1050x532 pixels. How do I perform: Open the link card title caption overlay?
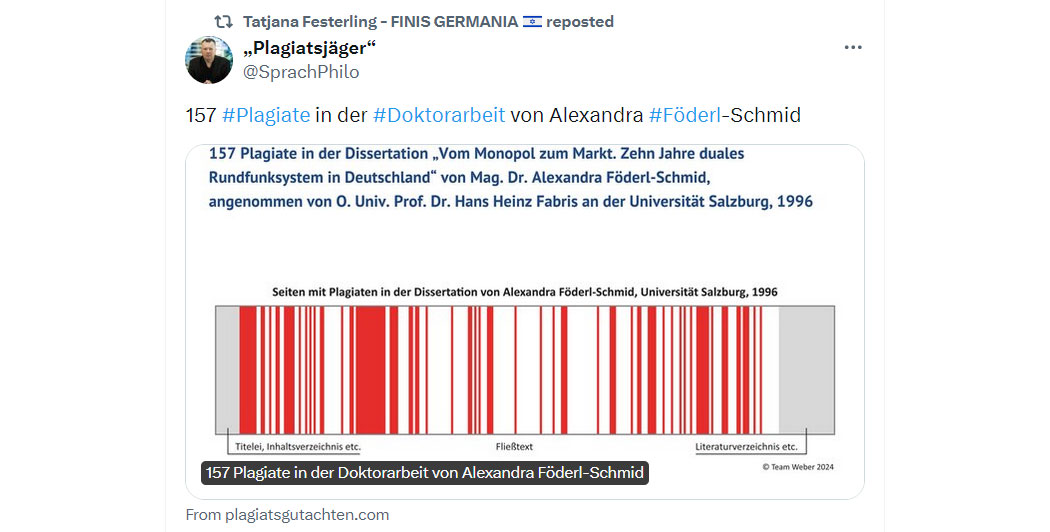425,472
